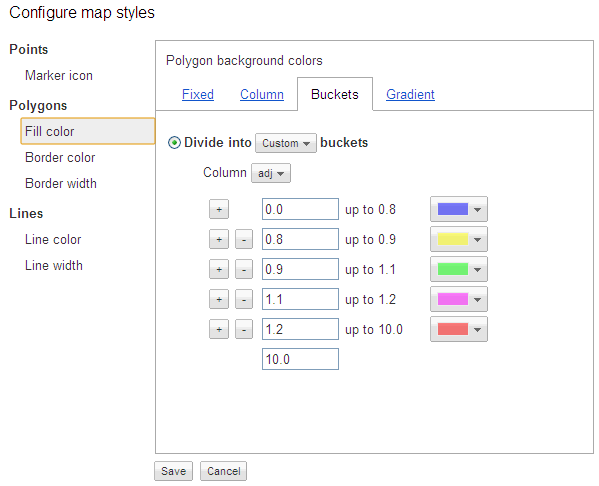Add bucket after the 1.1 row

tap(219, 299)
